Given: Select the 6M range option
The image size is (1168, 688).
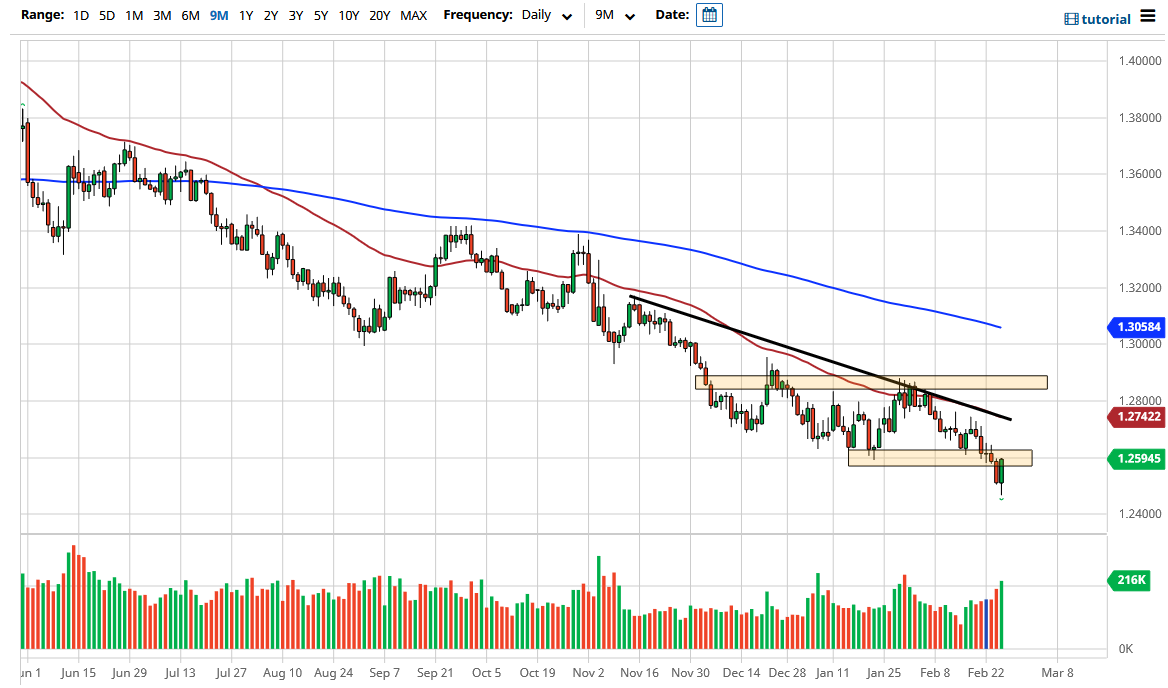Looking at the screenshot, I should 190,16.
